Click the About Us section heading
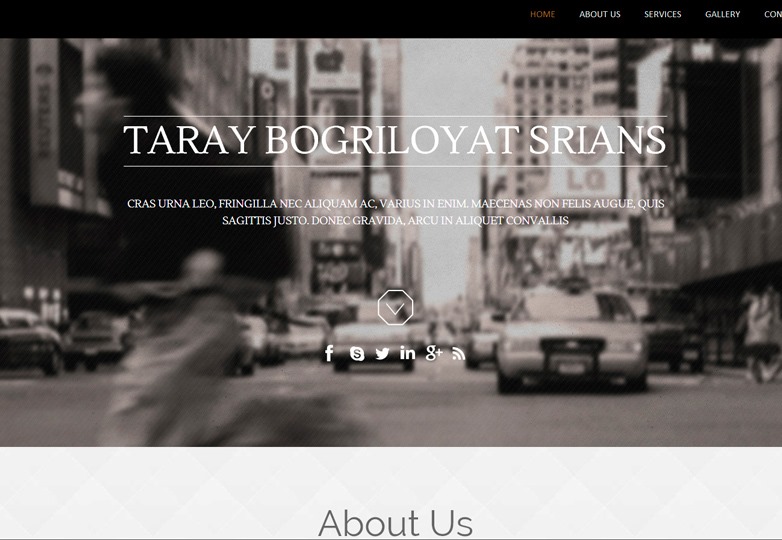This screenshot has height=540, width=782. [x=395, y=523]
